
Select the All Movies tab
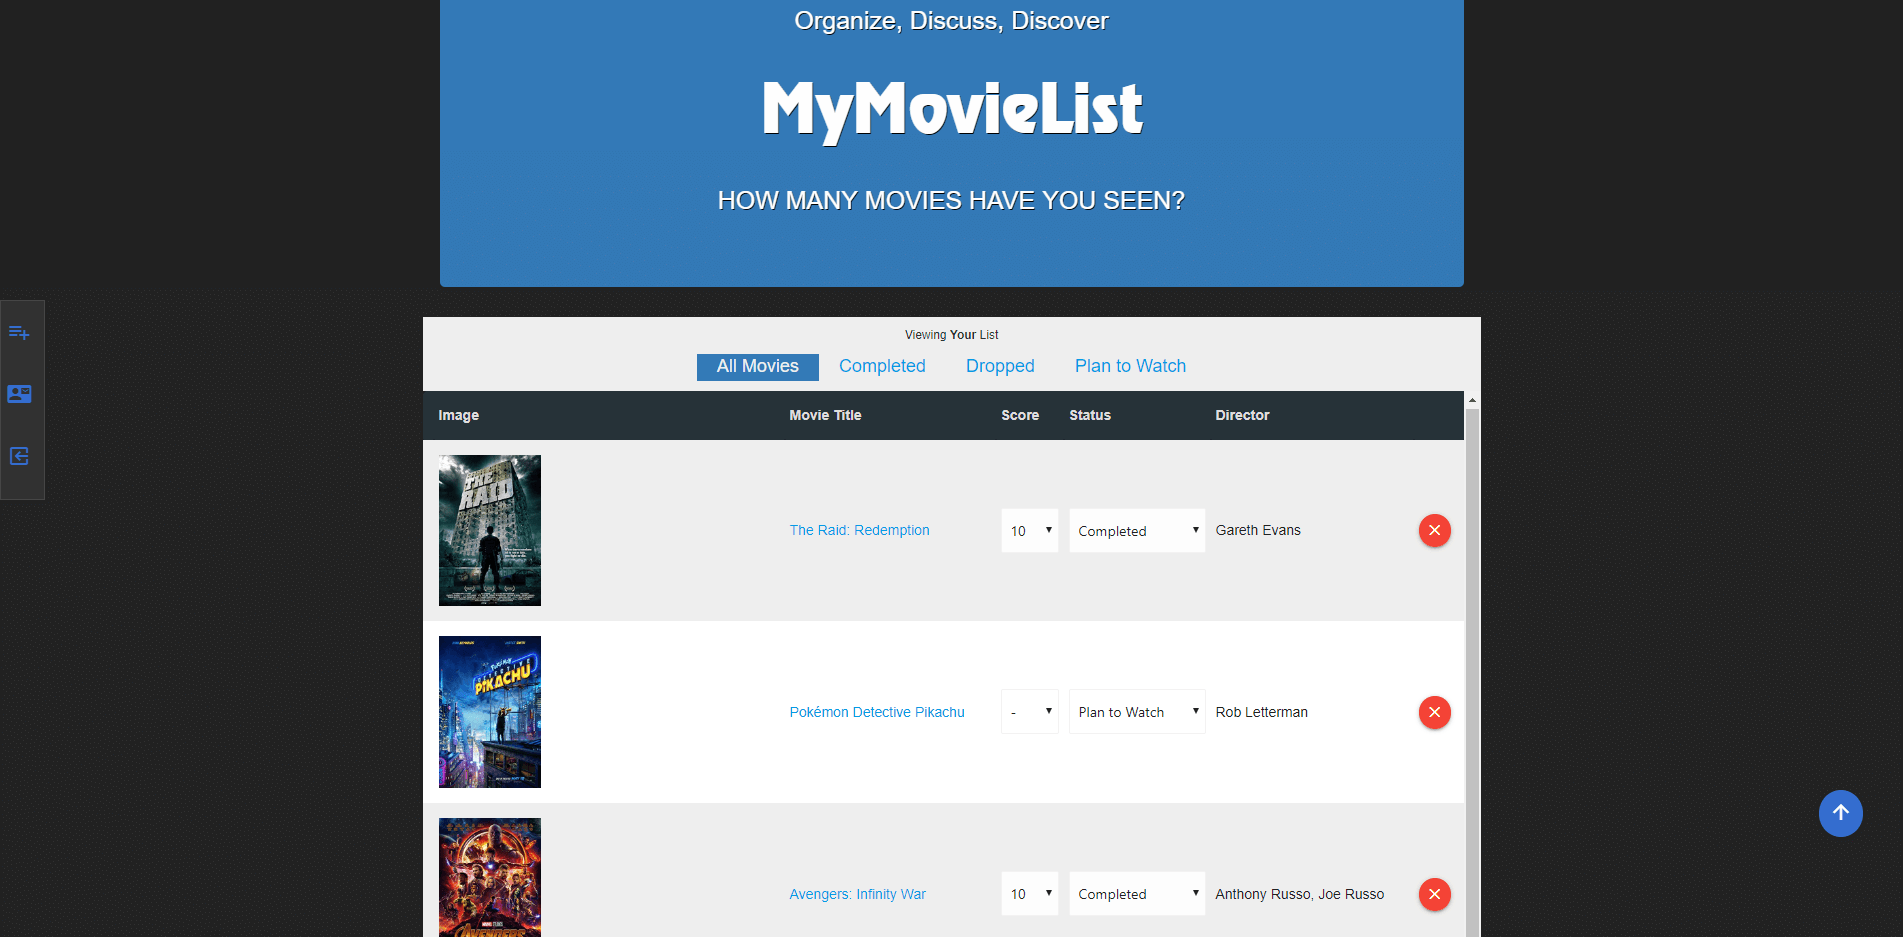757,366
